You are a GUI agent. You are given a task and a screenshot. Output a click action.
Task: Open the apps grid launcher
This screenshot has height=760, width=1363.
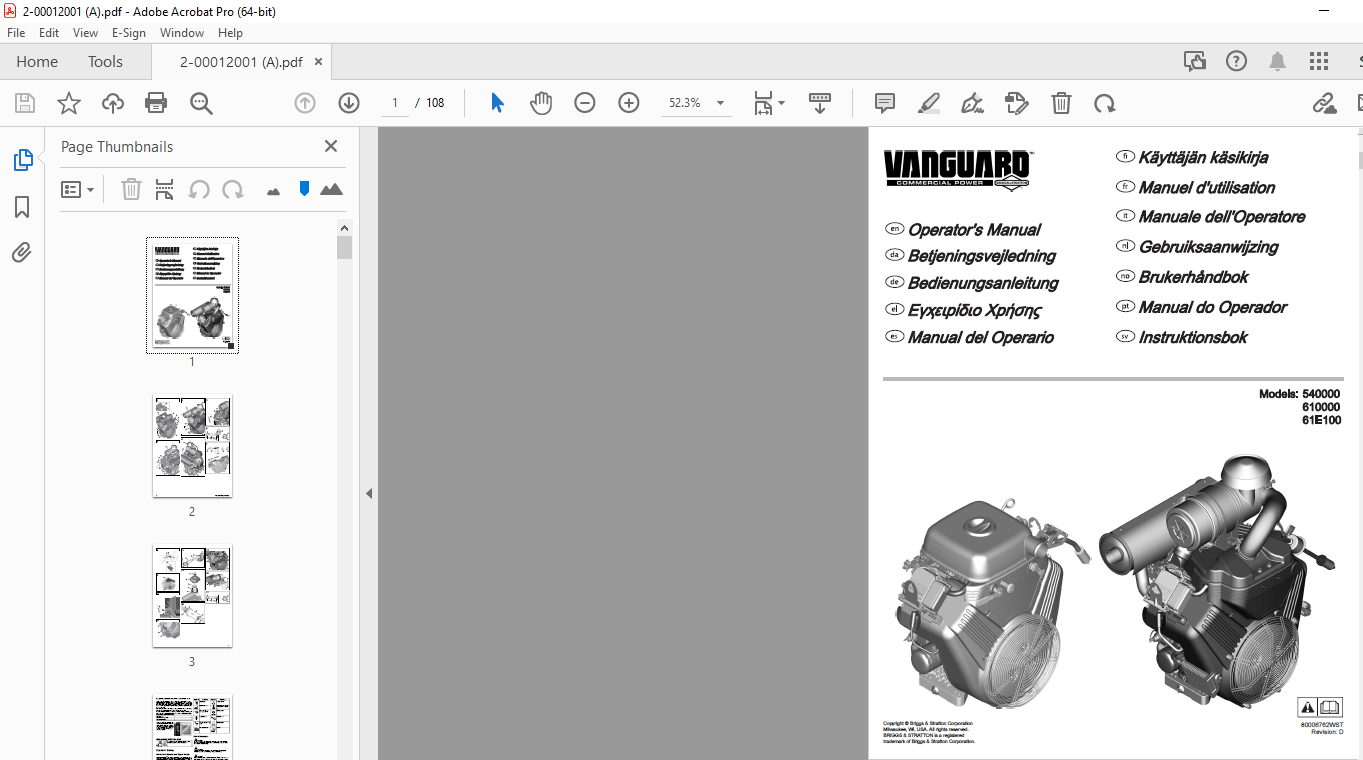coord(1318,61)
